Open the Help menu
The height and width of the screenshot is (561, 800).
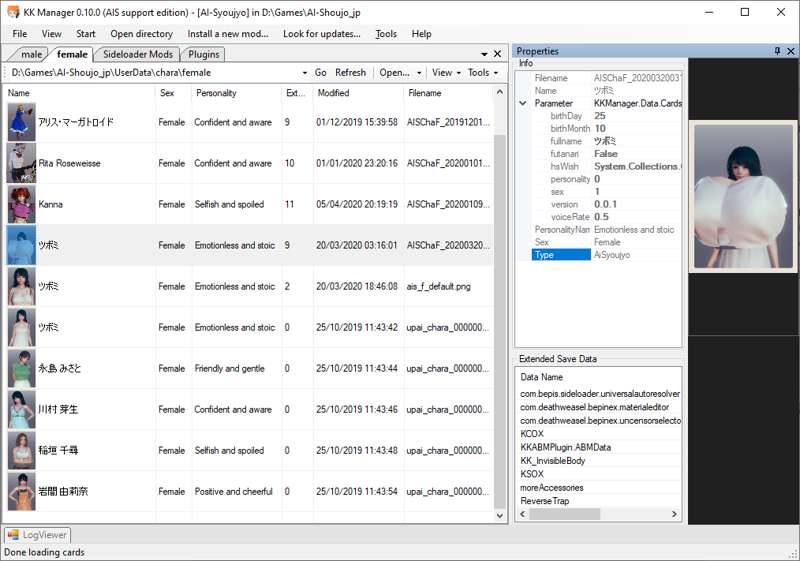pos(421,34)
